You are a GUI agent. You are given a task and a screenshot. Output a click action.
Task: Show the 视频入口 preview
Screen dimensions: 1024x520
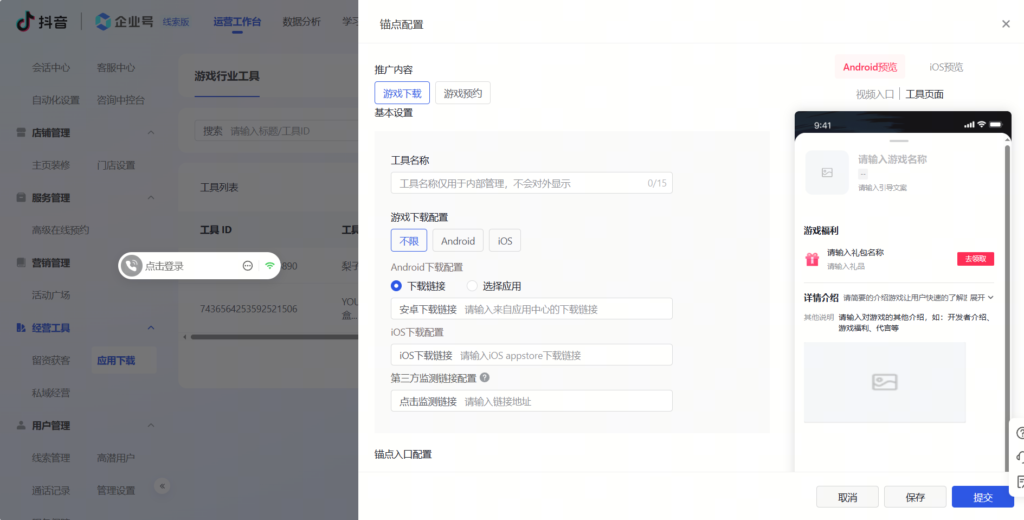tap(874, 94)
